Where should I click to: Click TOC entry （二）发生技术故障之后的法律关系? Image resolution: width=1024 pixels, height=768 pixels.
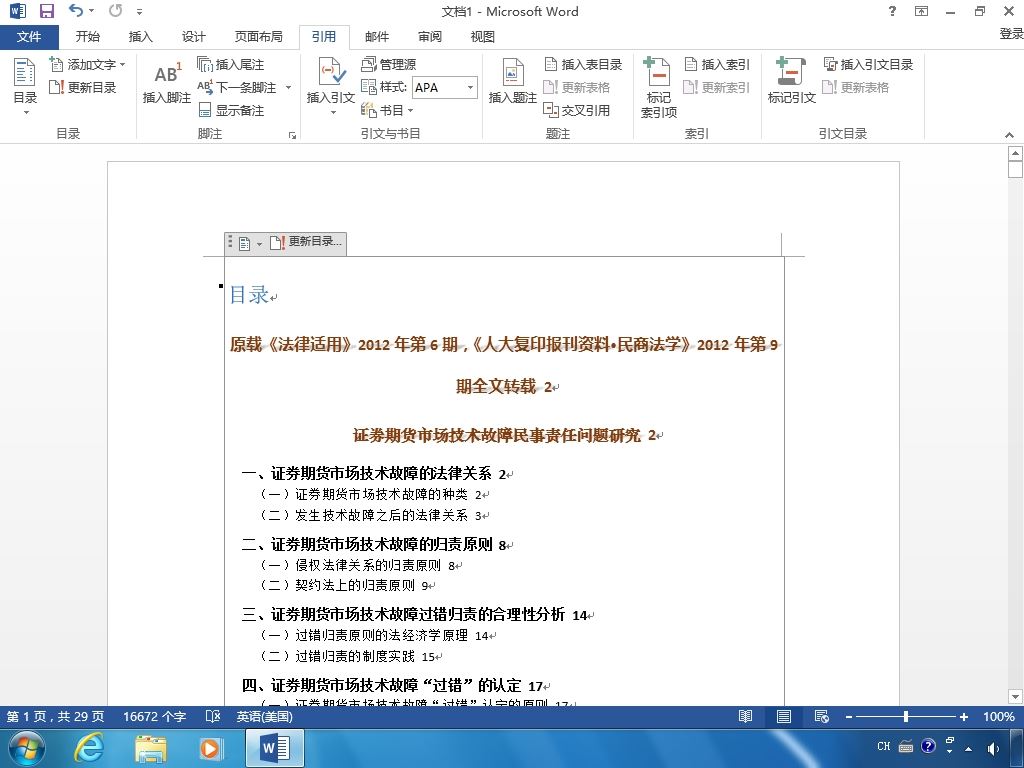pos(364,515)
